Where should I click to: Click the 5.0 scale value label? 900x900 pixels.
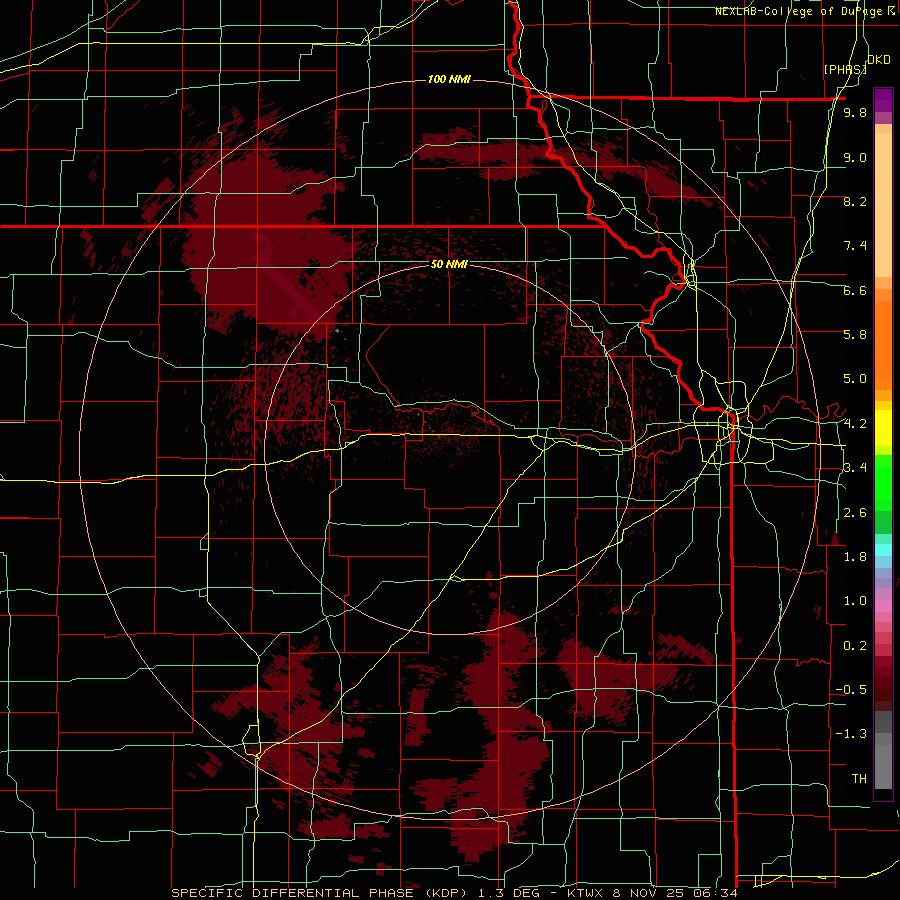[855, 379]
